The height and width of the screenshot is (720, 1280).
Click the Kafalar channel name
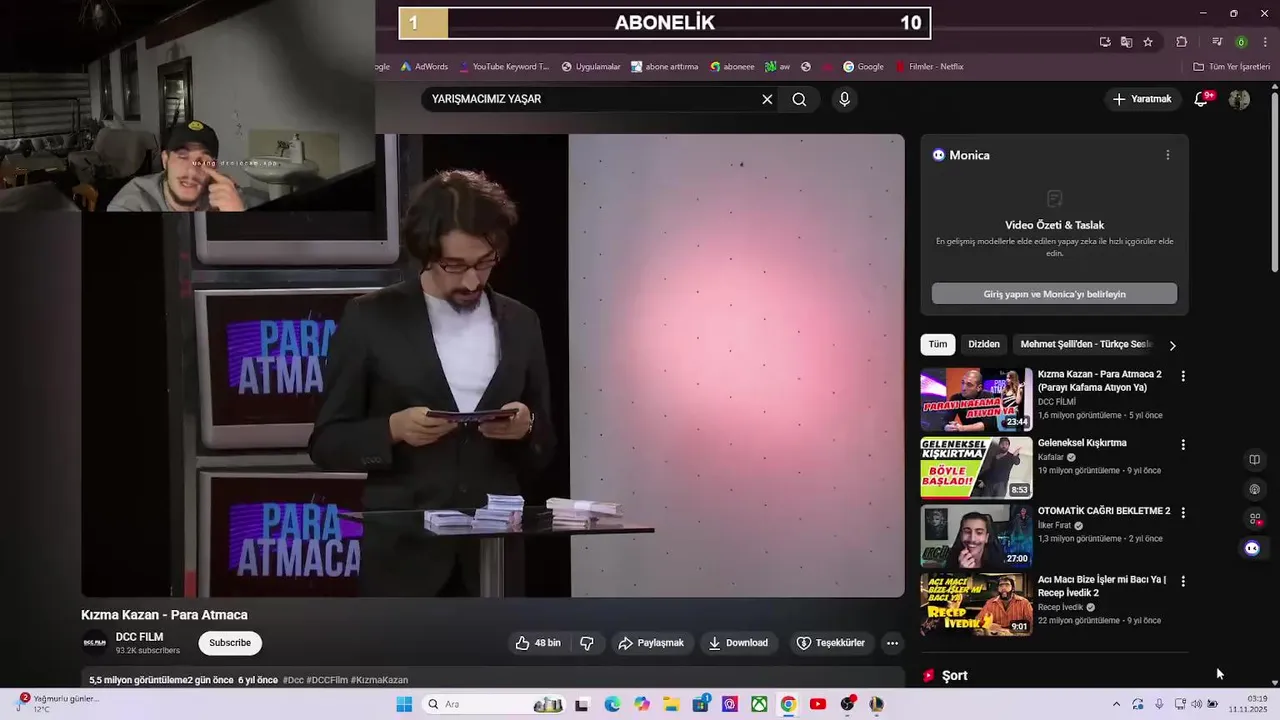(x=1051, y=457)
